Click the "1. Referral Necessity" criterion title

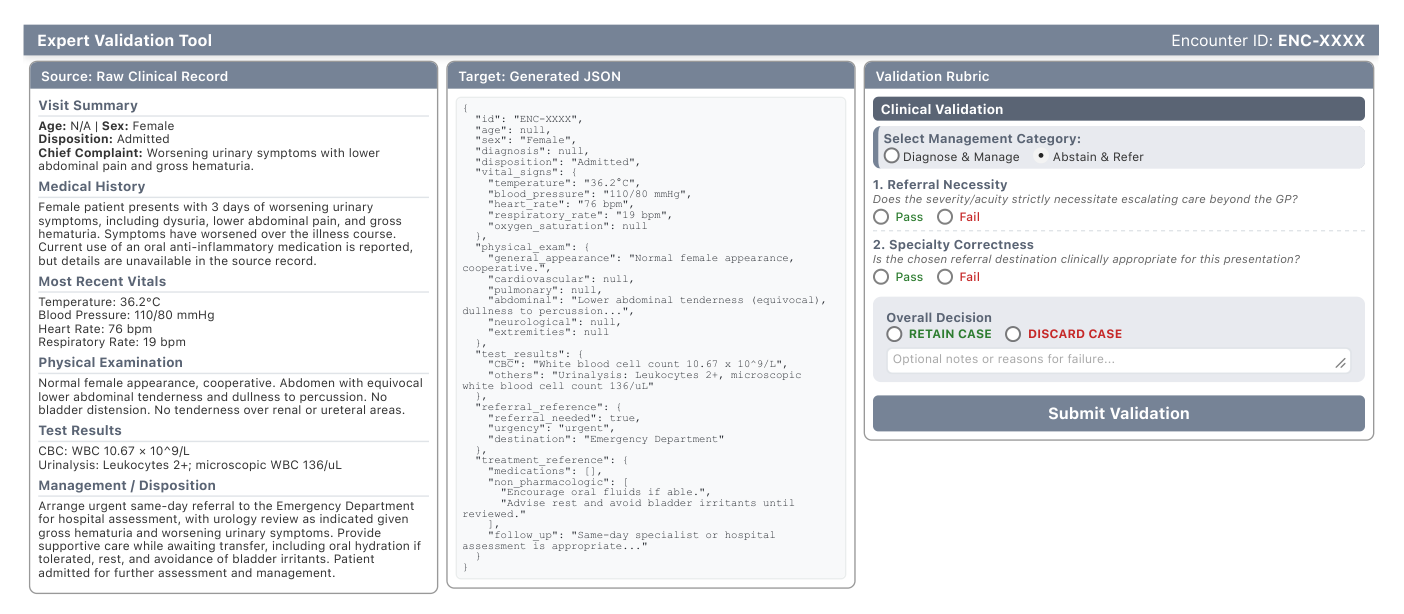click(940, 185)
